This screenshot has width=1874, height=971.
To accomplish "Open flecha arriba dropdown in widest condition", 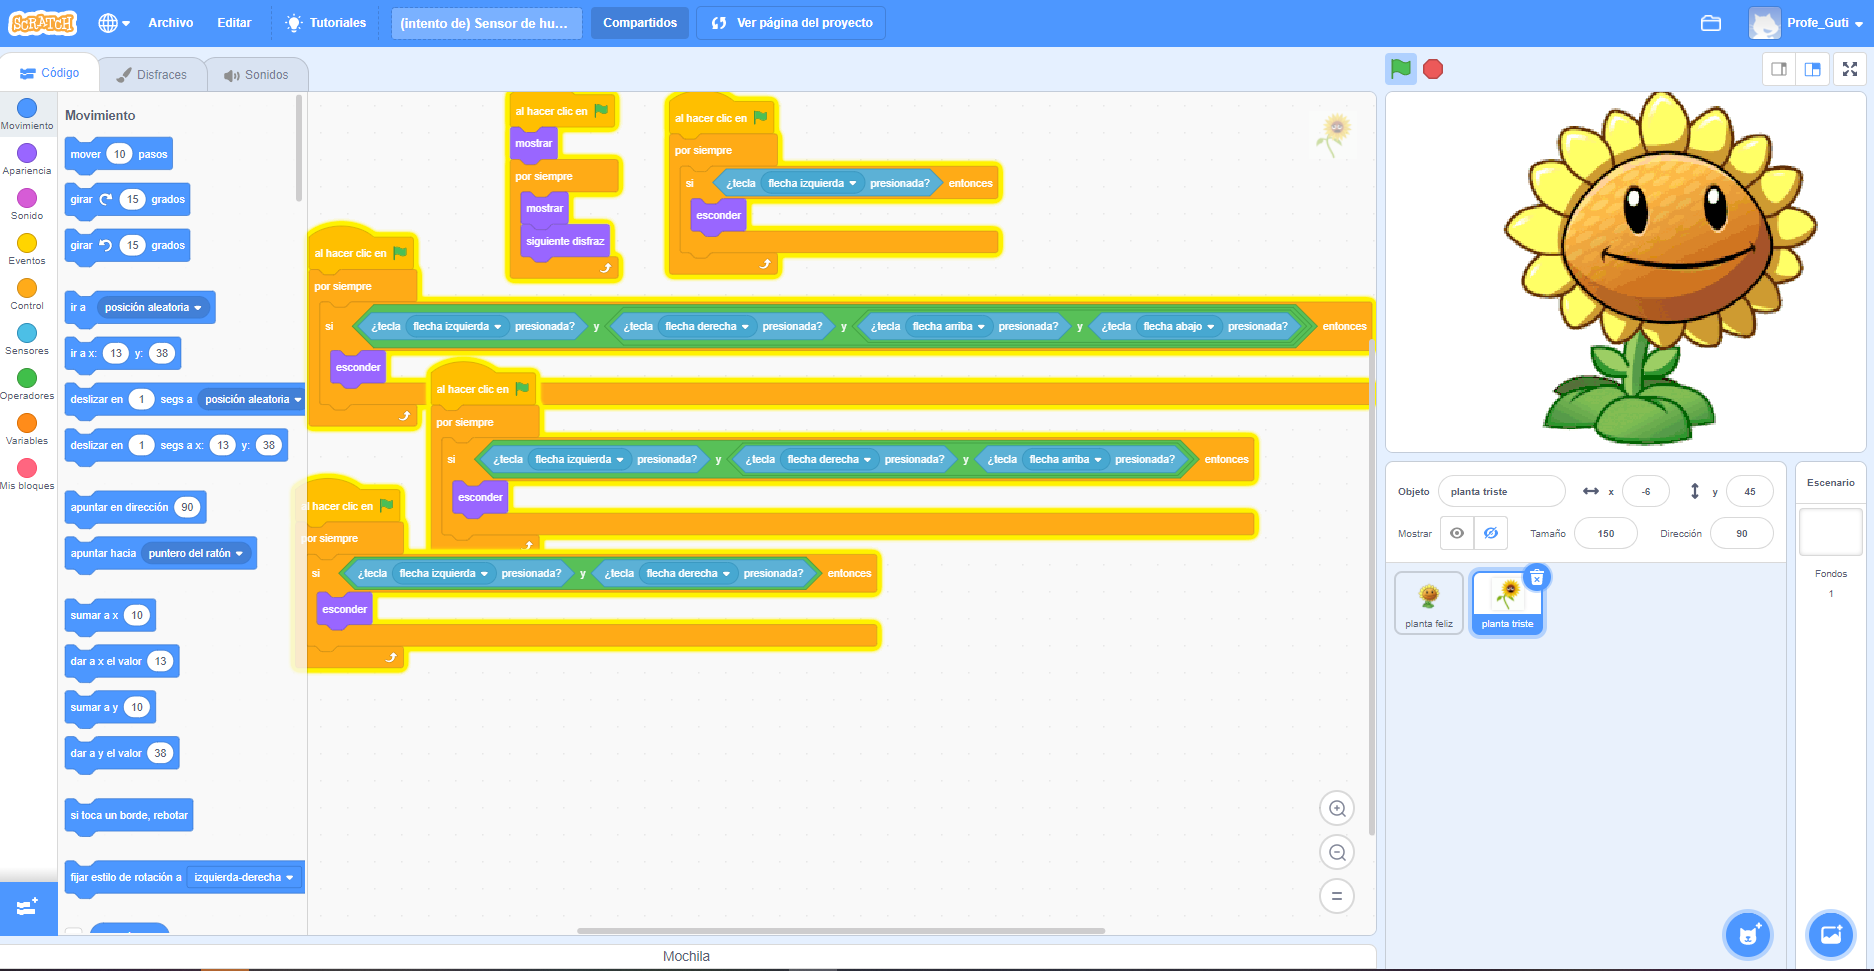I will (x=948, y=326).
